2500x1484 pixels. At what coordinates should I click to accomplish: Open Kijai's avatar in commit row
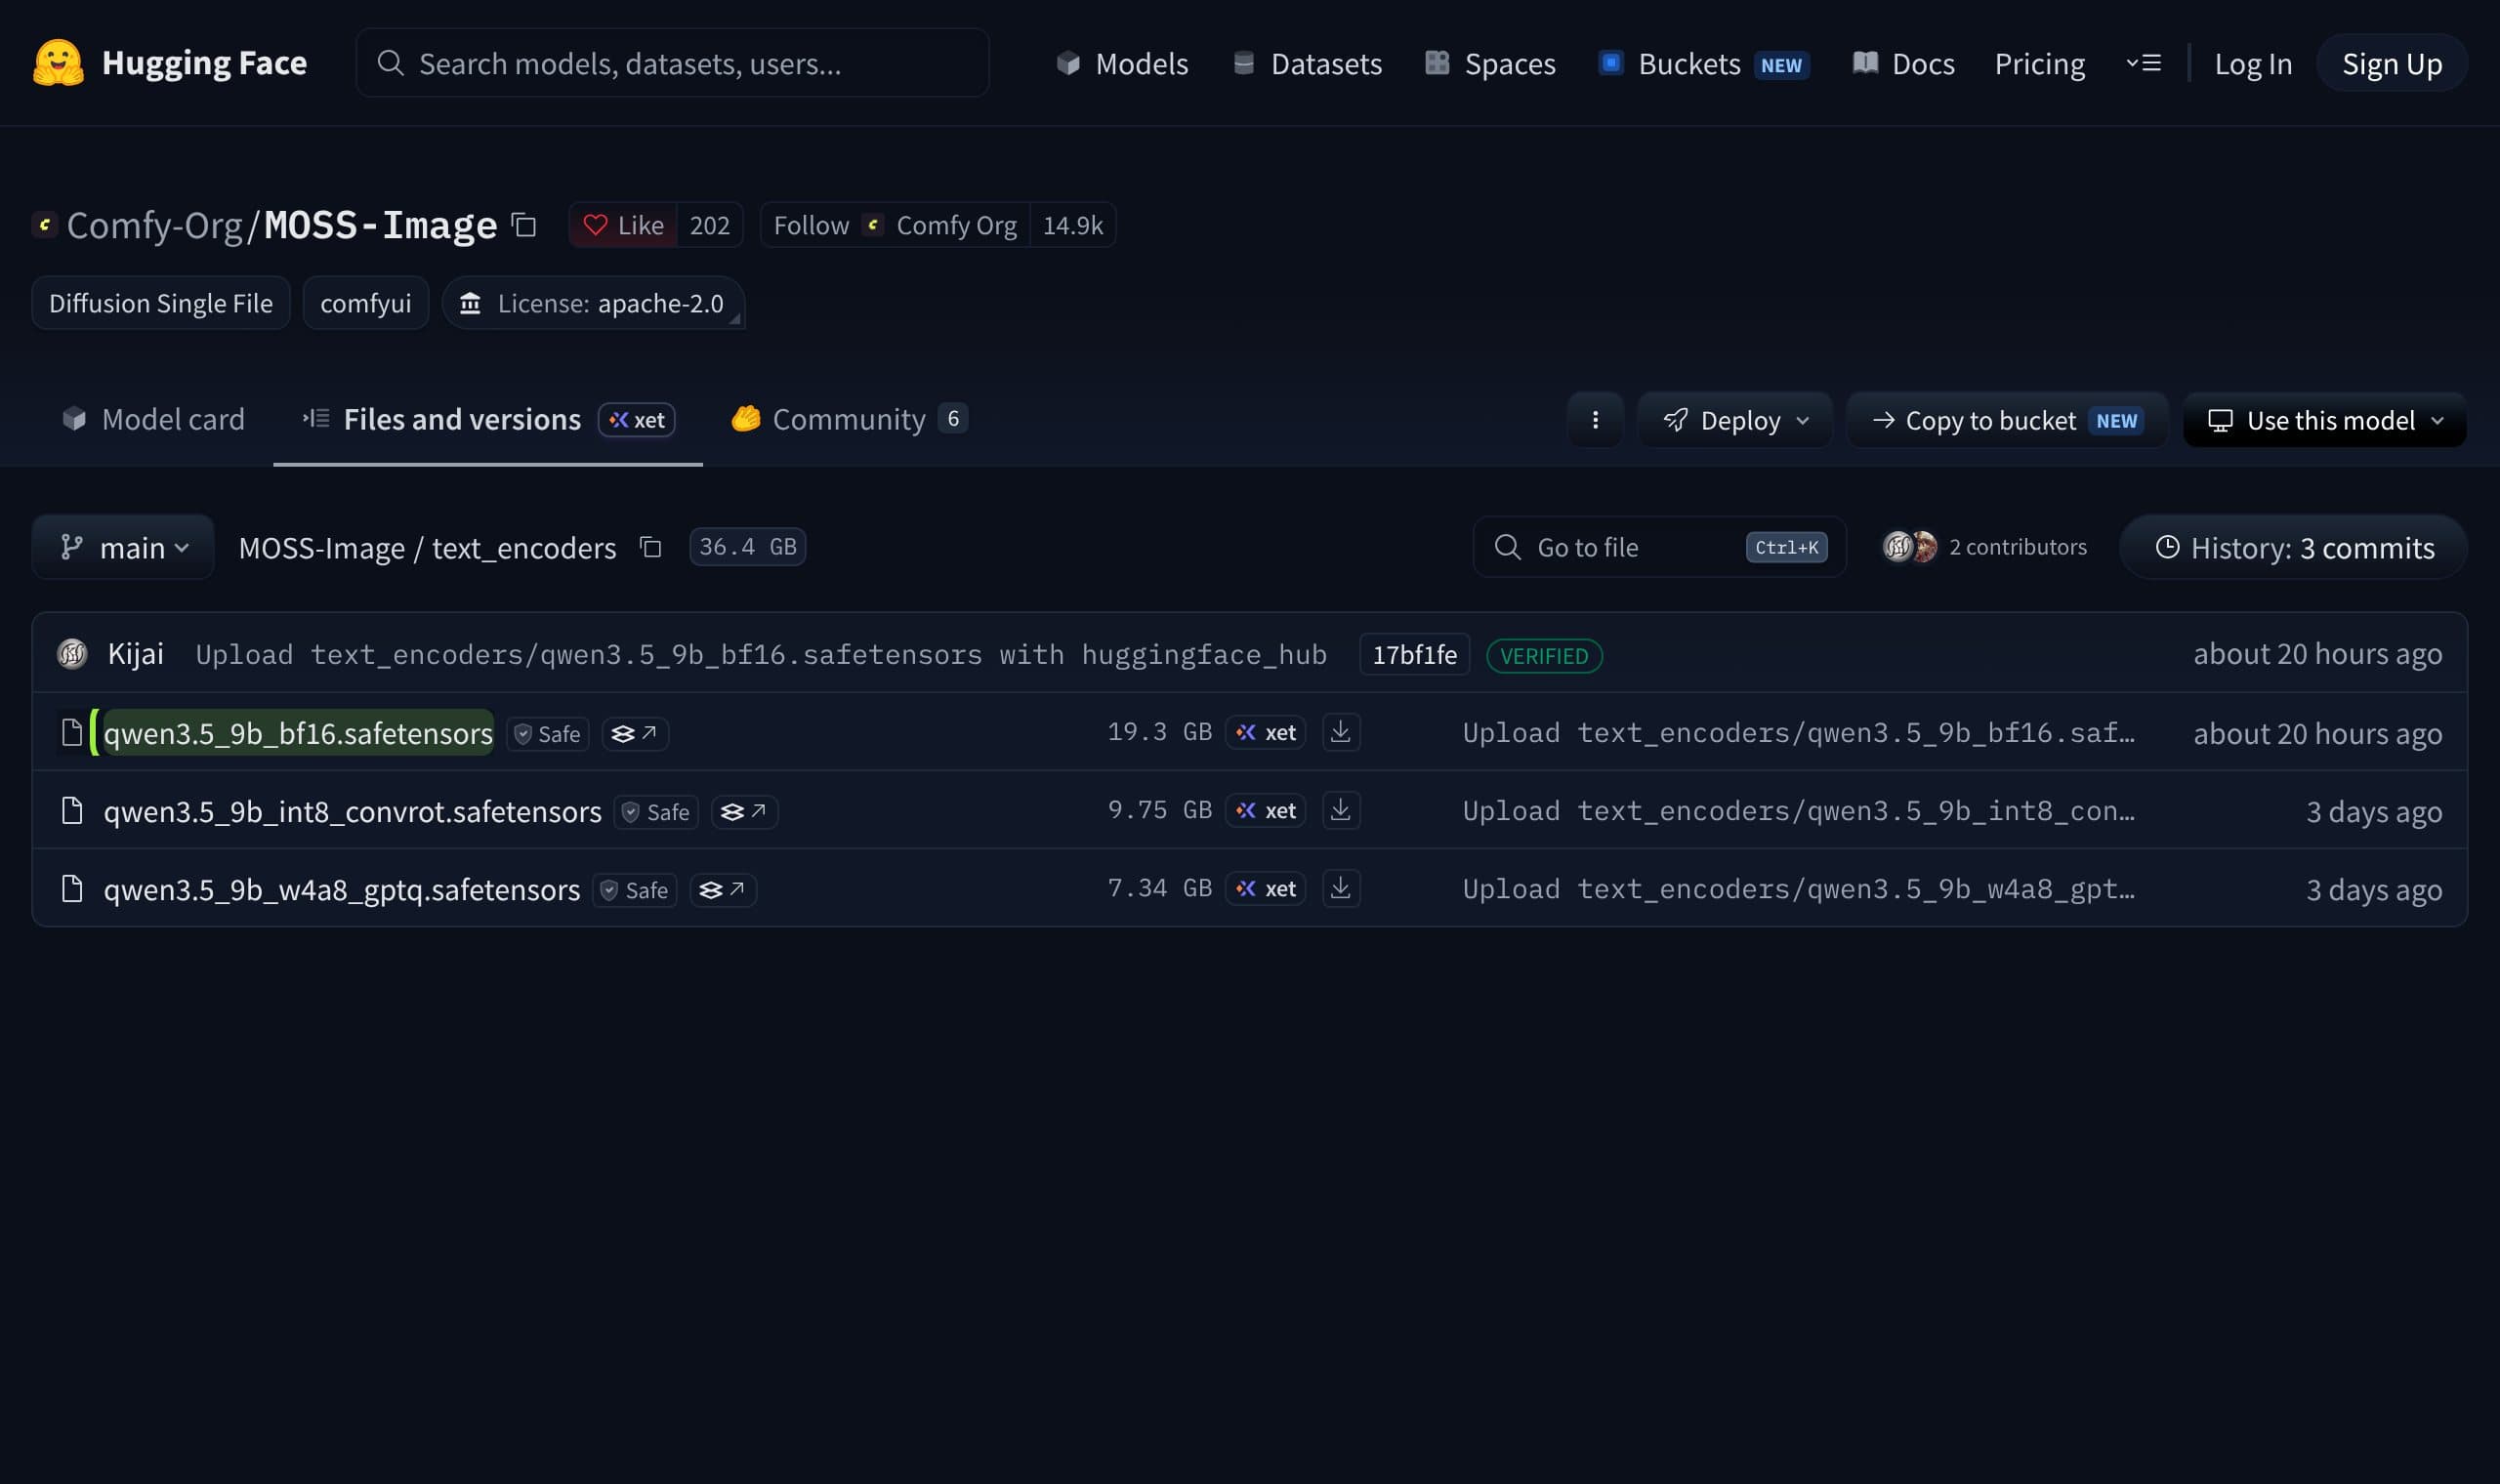pos(72,654)
